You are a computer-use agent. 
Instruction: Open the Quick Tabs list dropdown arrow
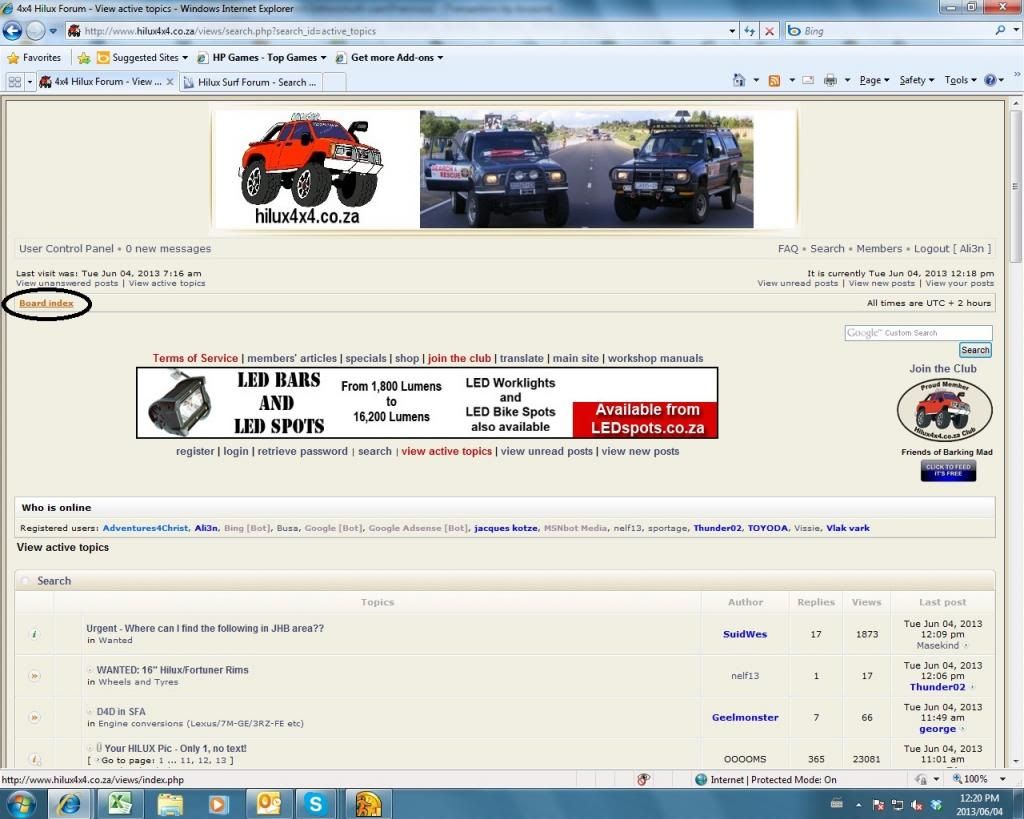click(29, 82)
